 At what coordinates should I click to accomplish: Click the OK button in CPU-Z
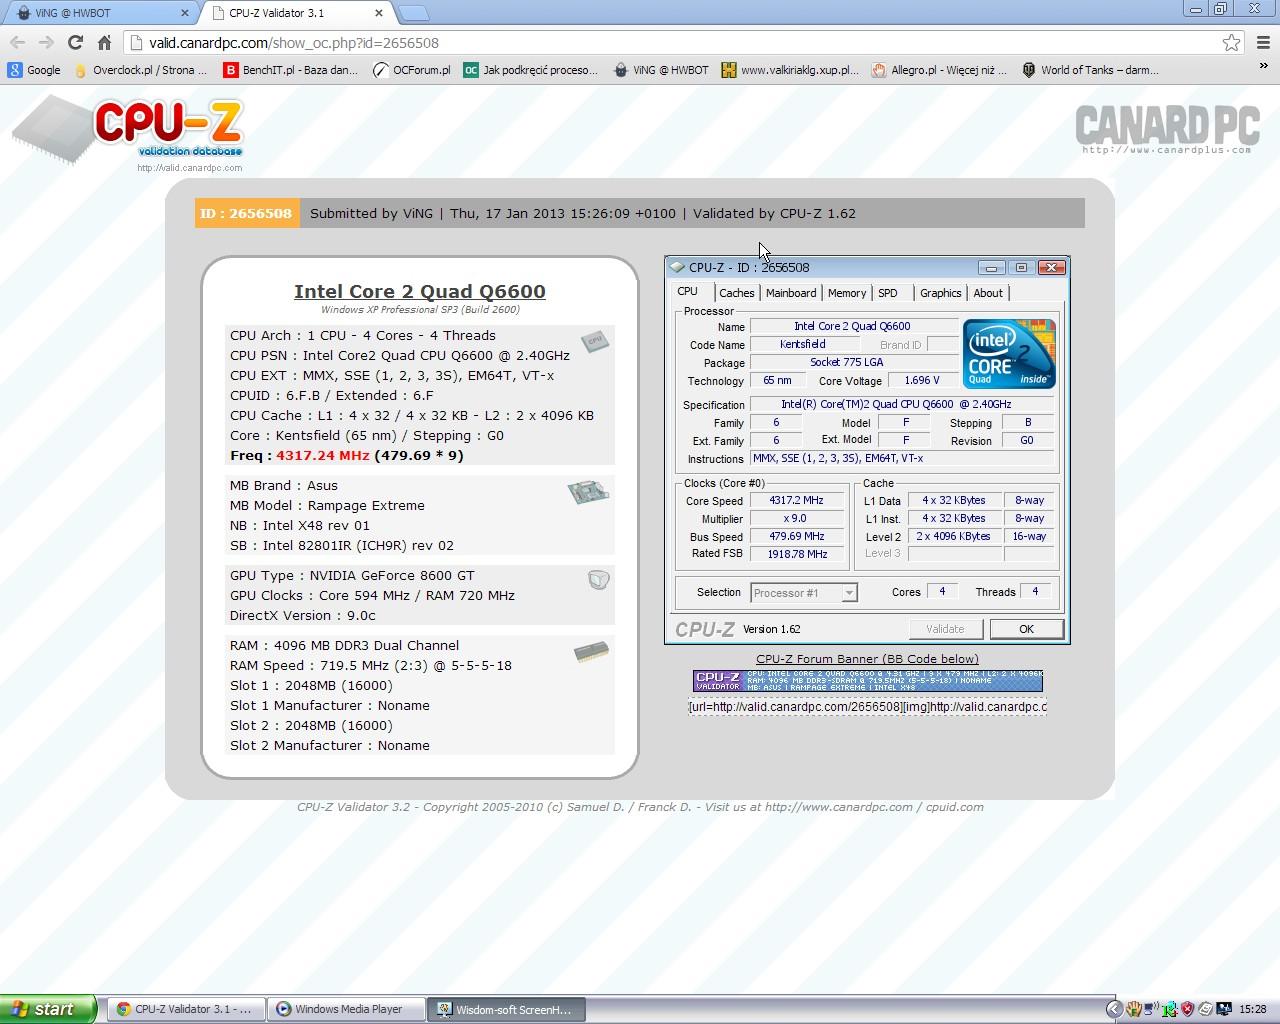tap(1026, 629)
